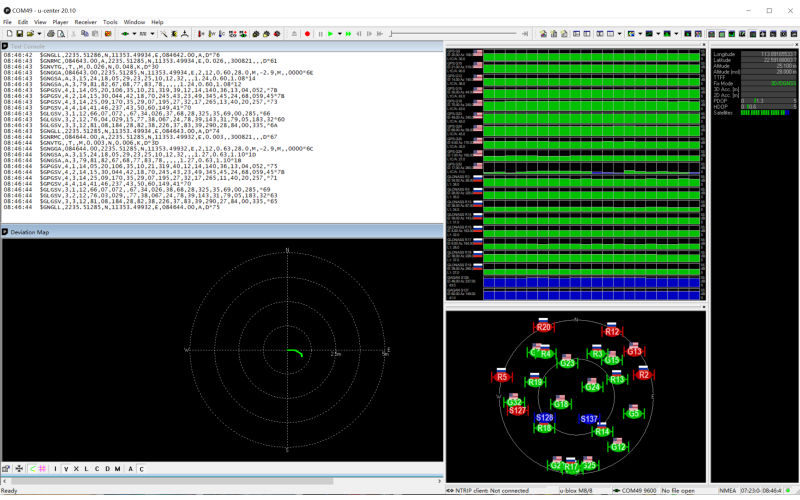800x500 pixels.
Task: Toggle the green track line icon in Deviation Map
Action: [32, 468]
